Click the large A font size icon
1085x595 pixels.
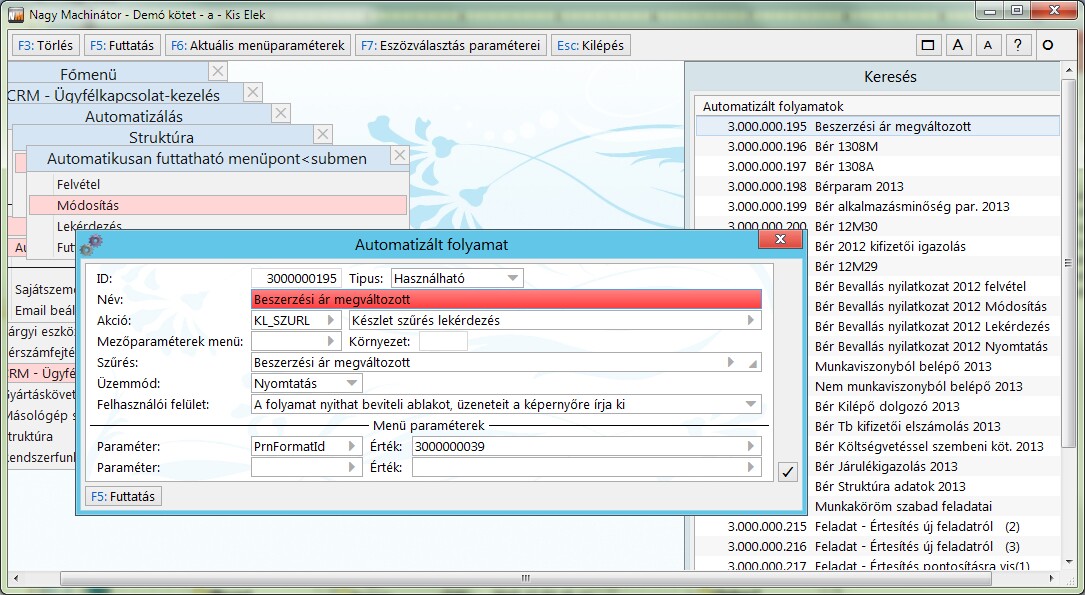(958, 45)
